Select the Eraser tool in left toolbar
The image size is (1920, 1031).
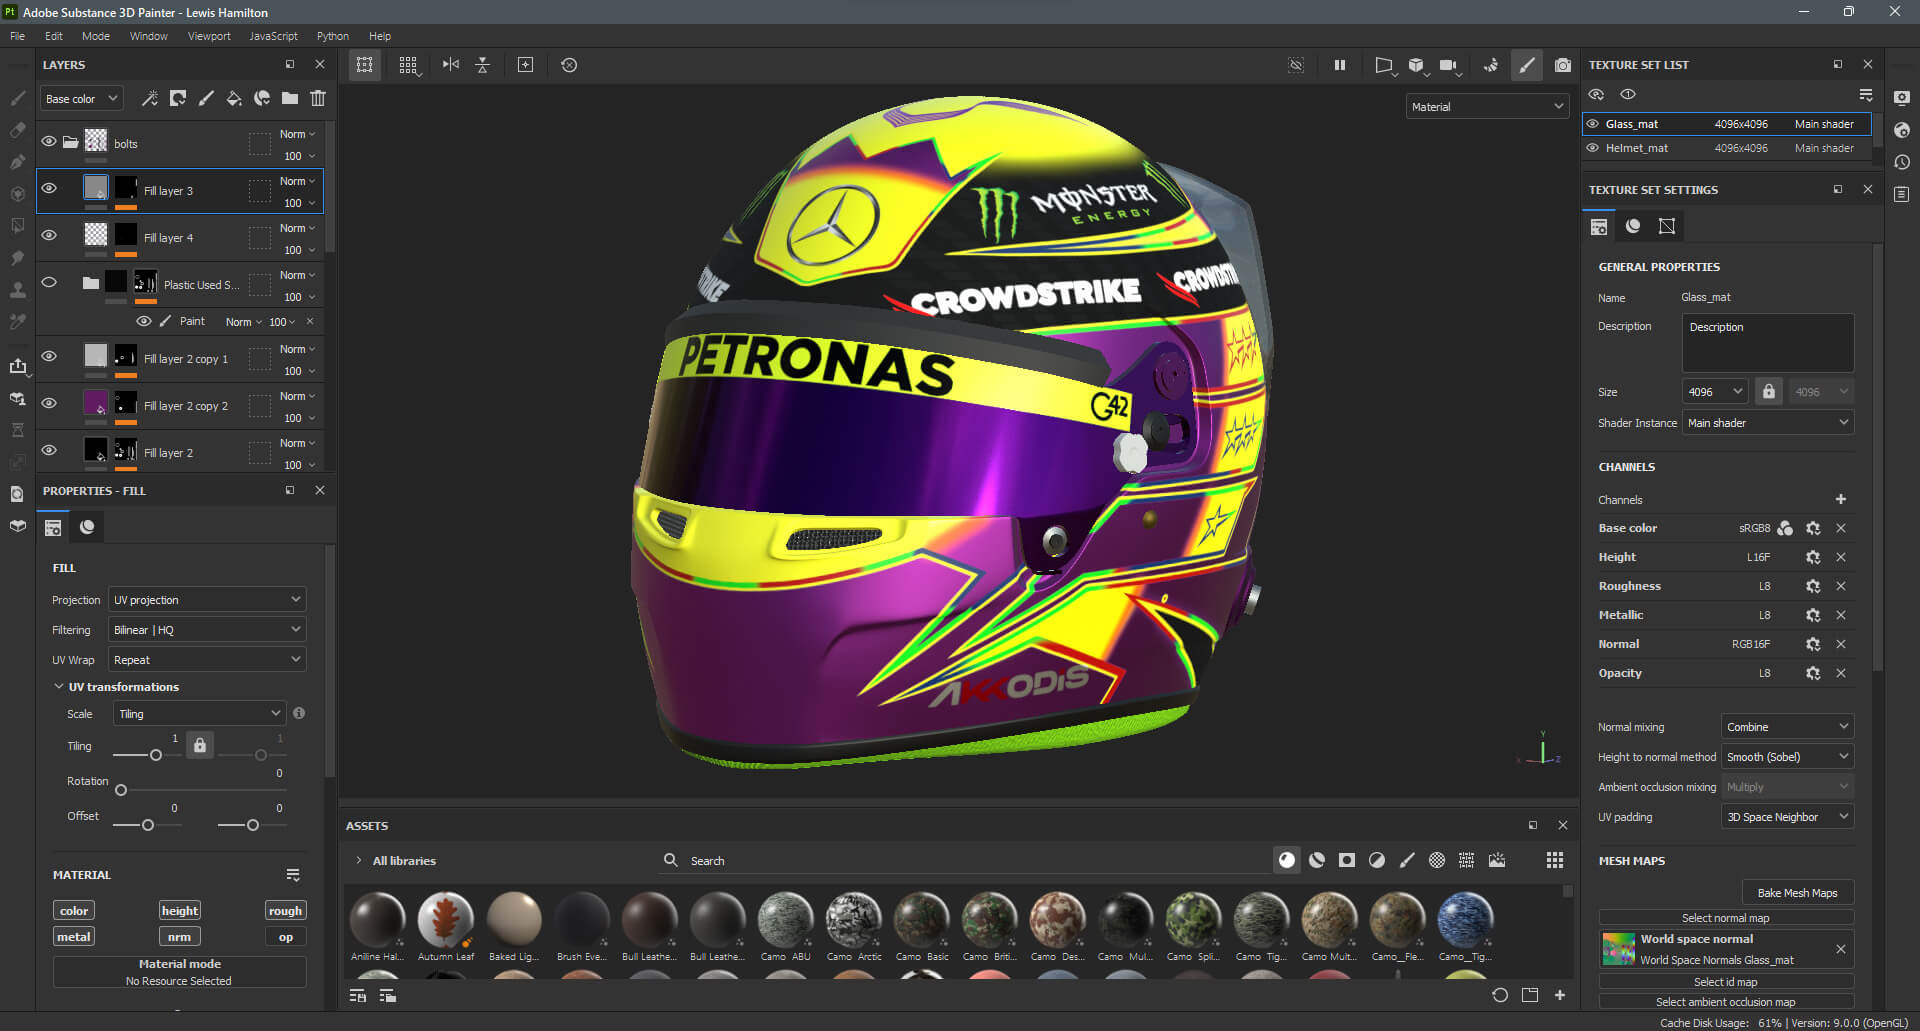coord(18,130)
